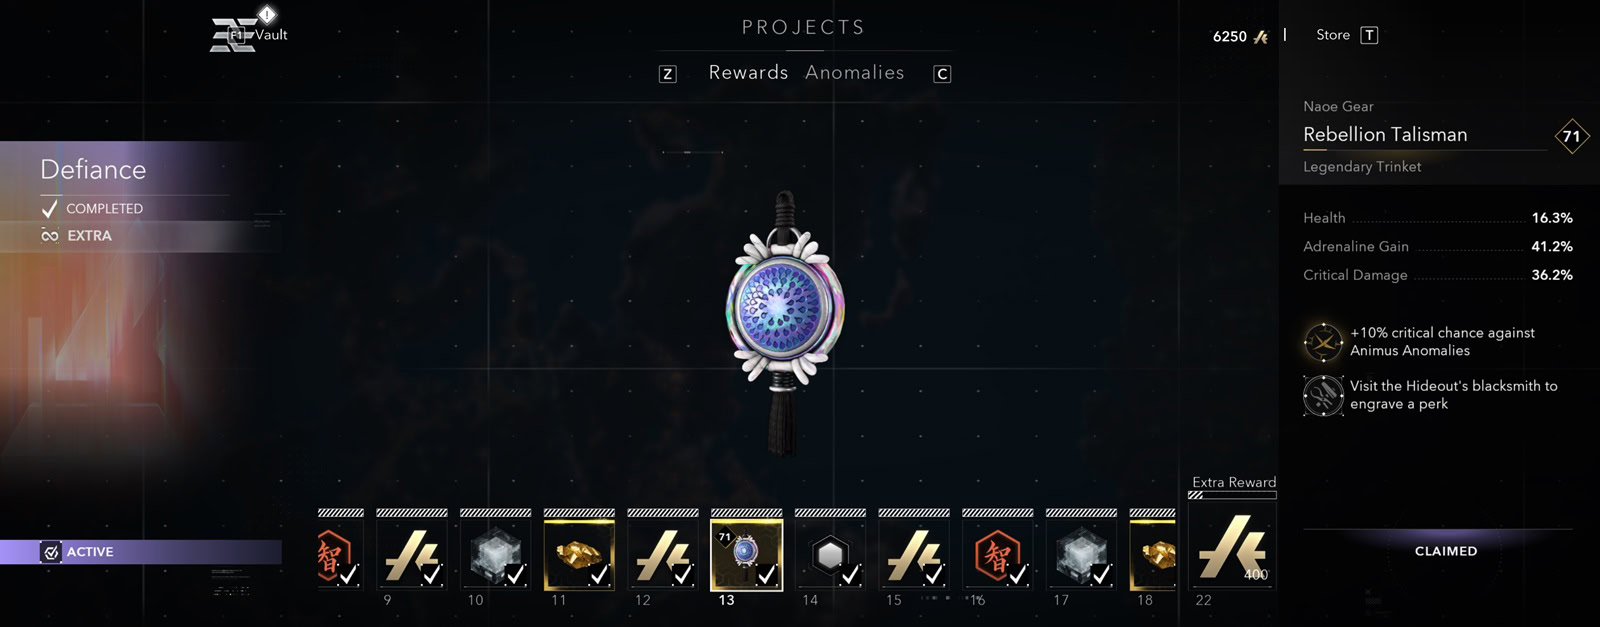1600x627 pixels.
Task: Click the blacksmith engrave perk icon
Action: [x=1323, y=395]
